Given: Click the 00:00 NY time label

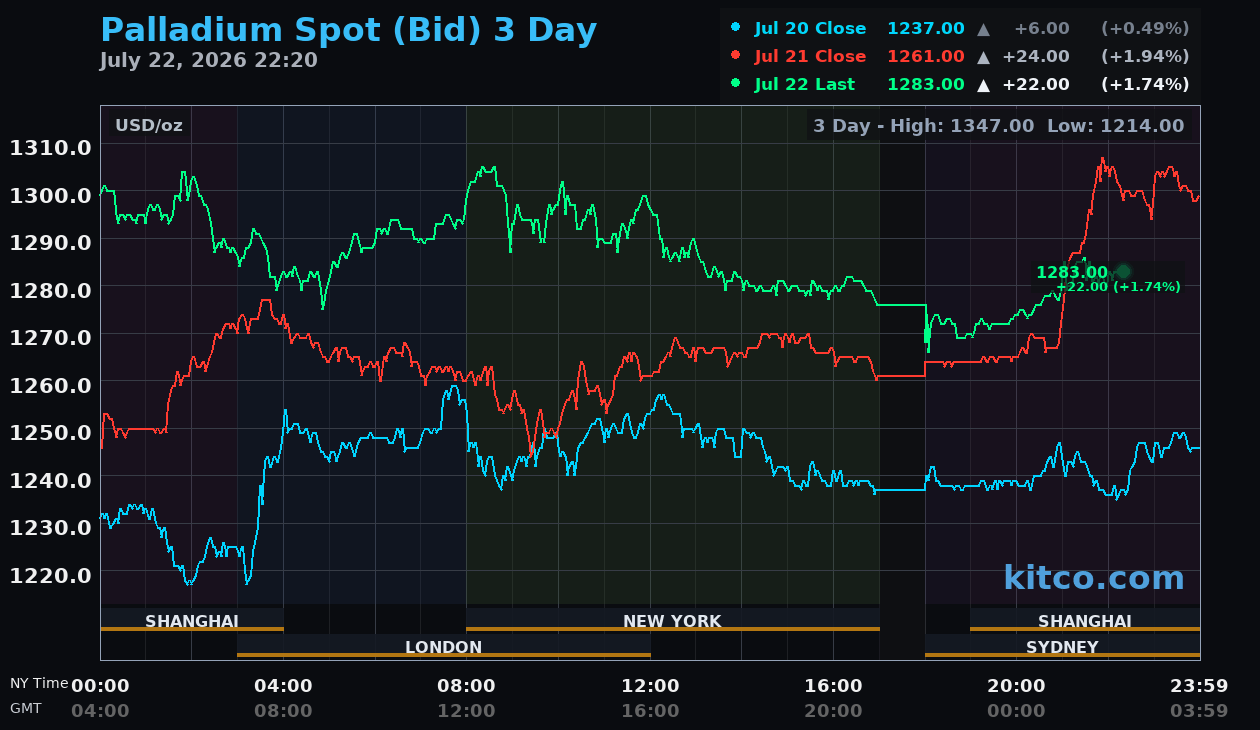Looking at the screenshot, I should point(100,686).
